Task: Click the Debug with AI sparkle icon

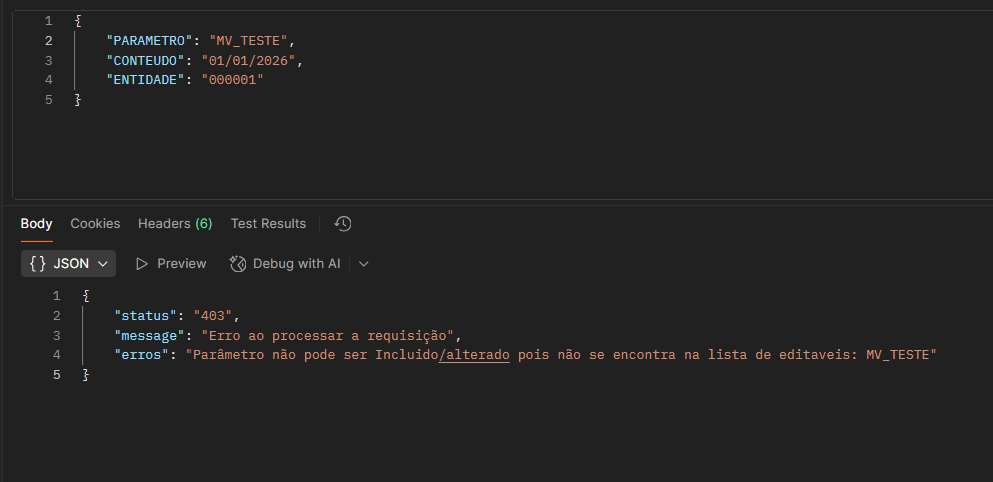Action: (x=238, y=264)
